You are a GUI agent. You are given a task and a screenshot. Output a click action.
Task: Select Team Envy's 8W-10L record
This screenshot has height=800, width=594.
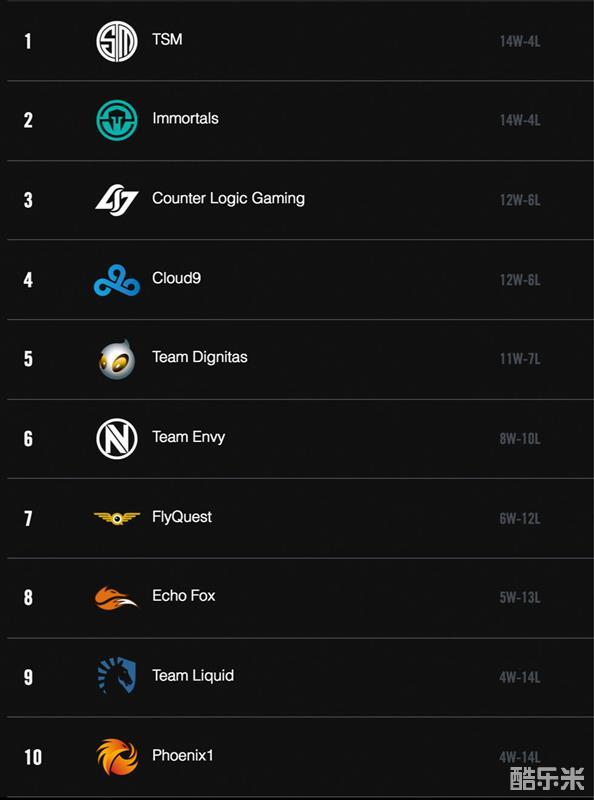(x=520, y=439)
